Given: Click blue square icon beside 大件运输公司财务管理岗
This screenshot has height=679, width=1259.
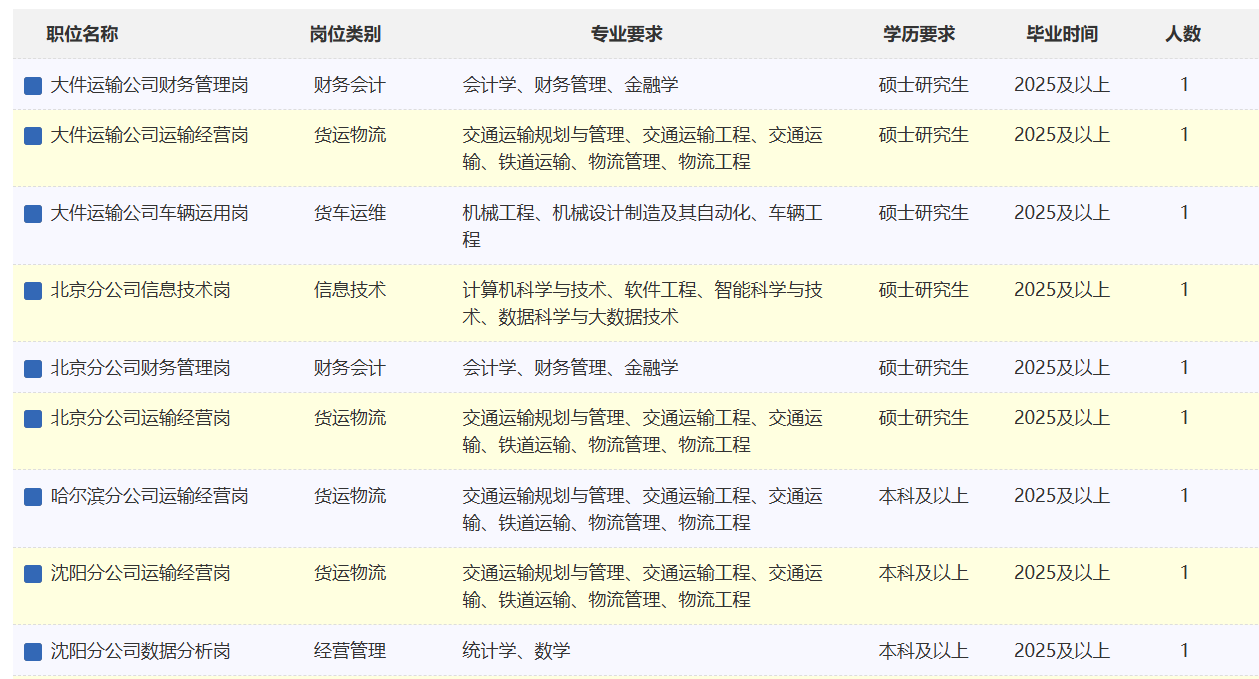Looking at the screenshot, I should click(33, 86).
